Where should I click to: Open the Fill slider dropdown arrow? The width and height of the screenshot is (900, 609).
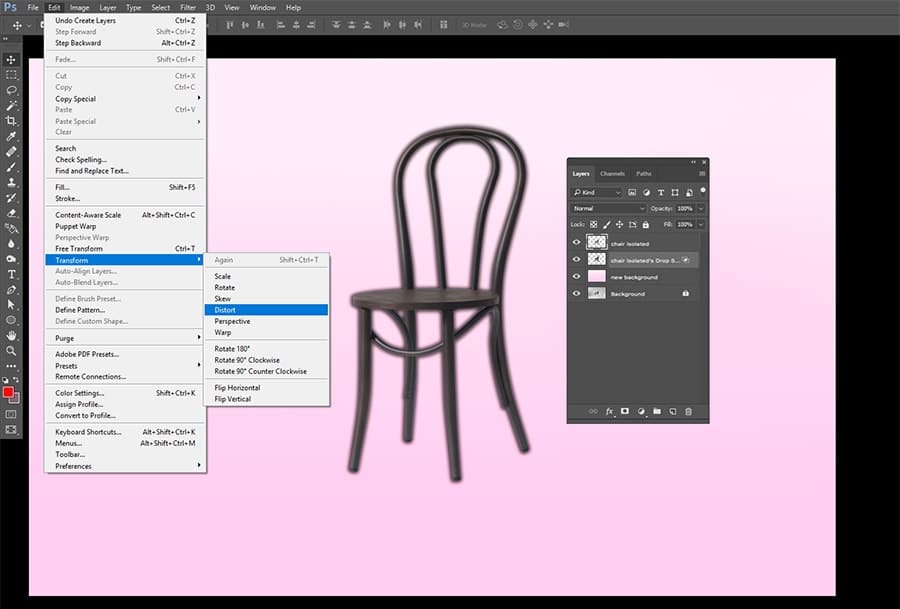[701, 224]
